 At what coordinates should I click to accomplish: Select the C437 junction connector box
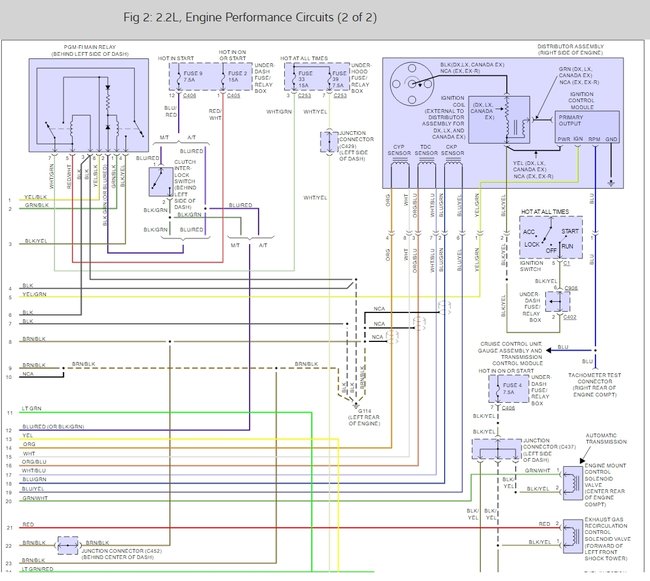coord(497,449)
